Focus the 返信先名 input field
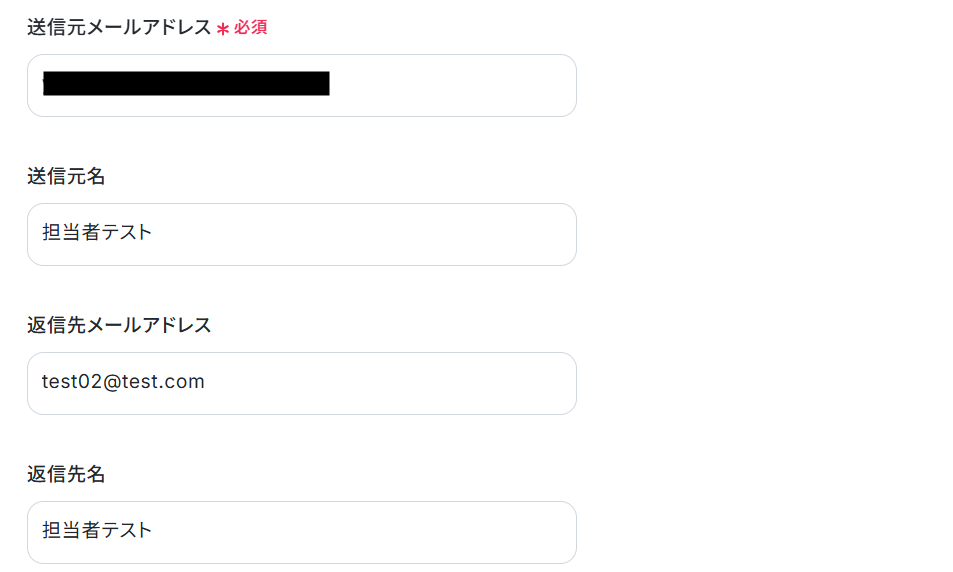The image size is (953, 572). [x=301, y=532]
